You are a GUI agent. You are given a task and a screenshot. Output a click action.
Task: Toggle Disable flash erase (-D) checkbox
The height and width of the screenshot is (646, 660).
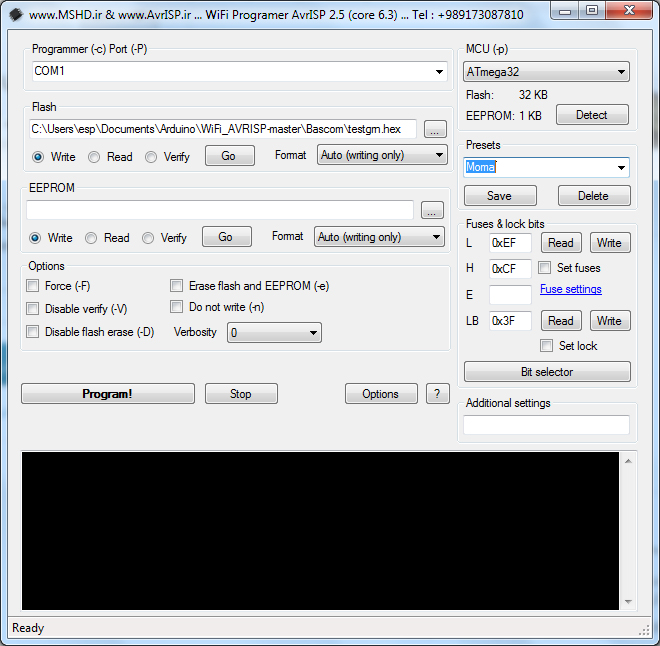click(32, 332)
